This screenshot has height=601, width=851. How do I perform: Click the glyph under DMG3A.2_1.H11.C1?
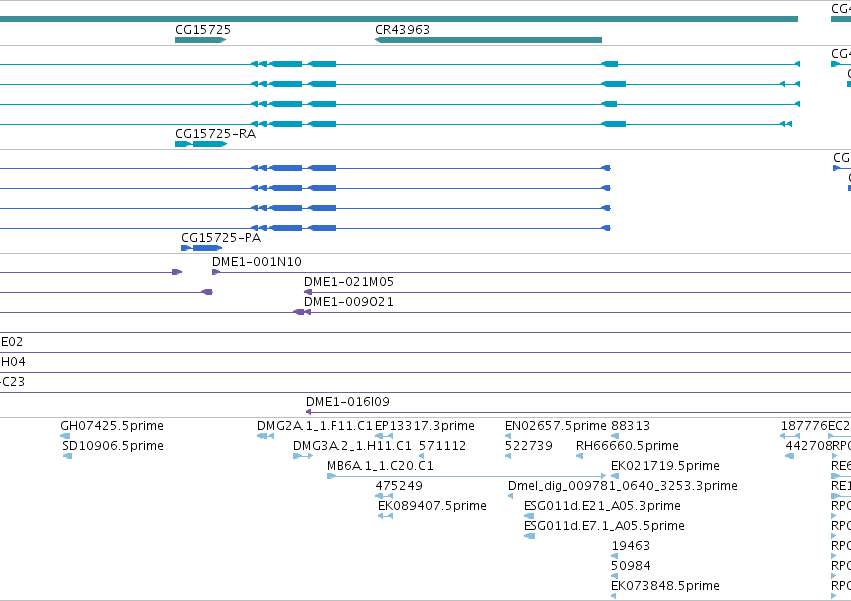pyautogui.click(x=303, y=456)
